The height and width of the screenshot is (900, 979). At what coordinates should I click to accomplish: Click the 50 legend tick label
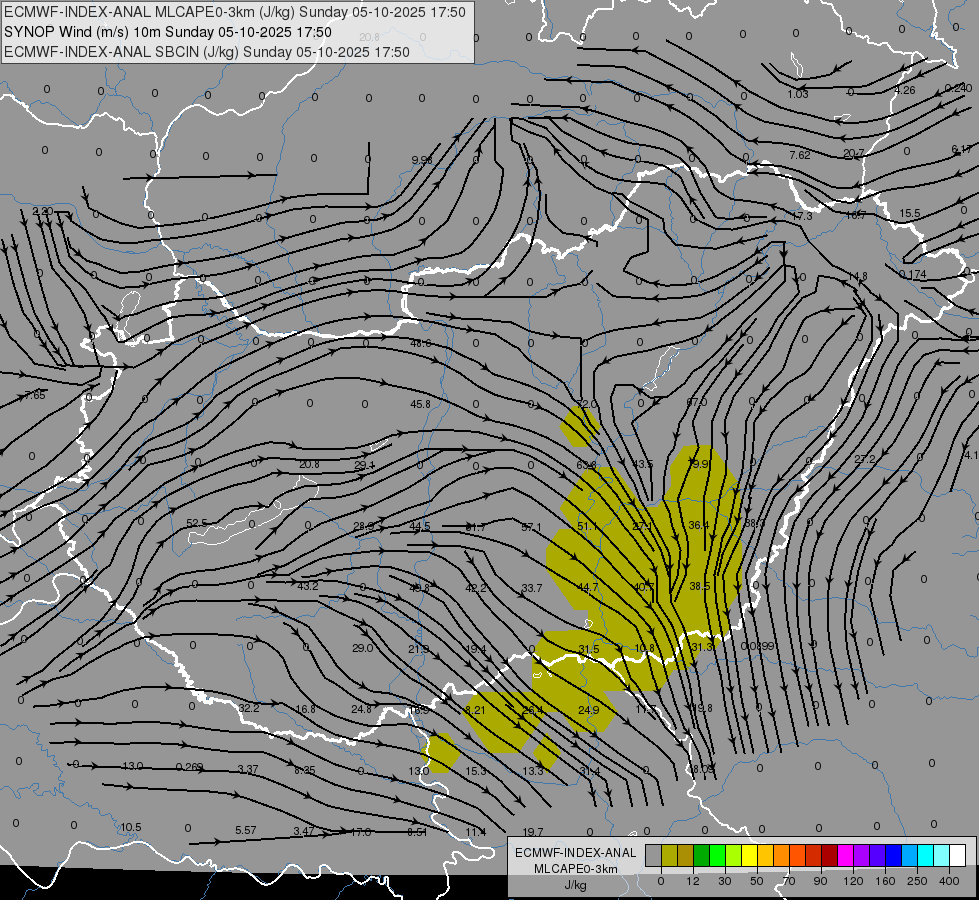757,881
